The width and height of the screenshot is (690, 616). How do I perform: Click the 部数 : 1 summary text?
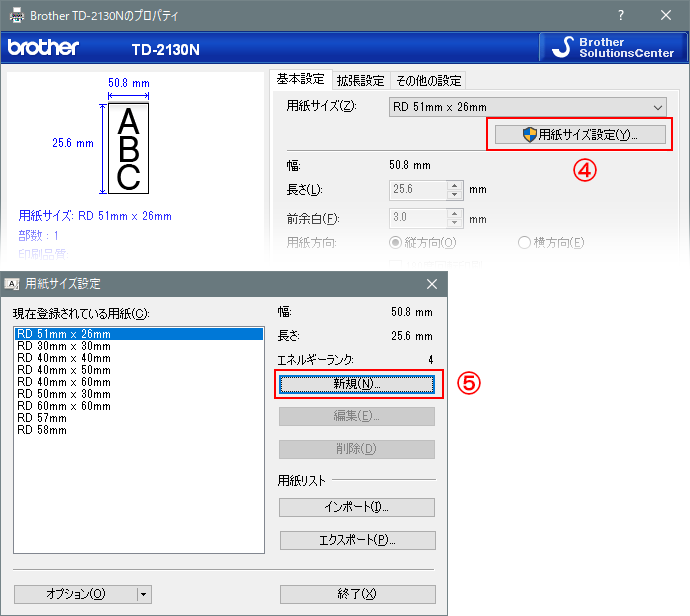click(38, 236)
